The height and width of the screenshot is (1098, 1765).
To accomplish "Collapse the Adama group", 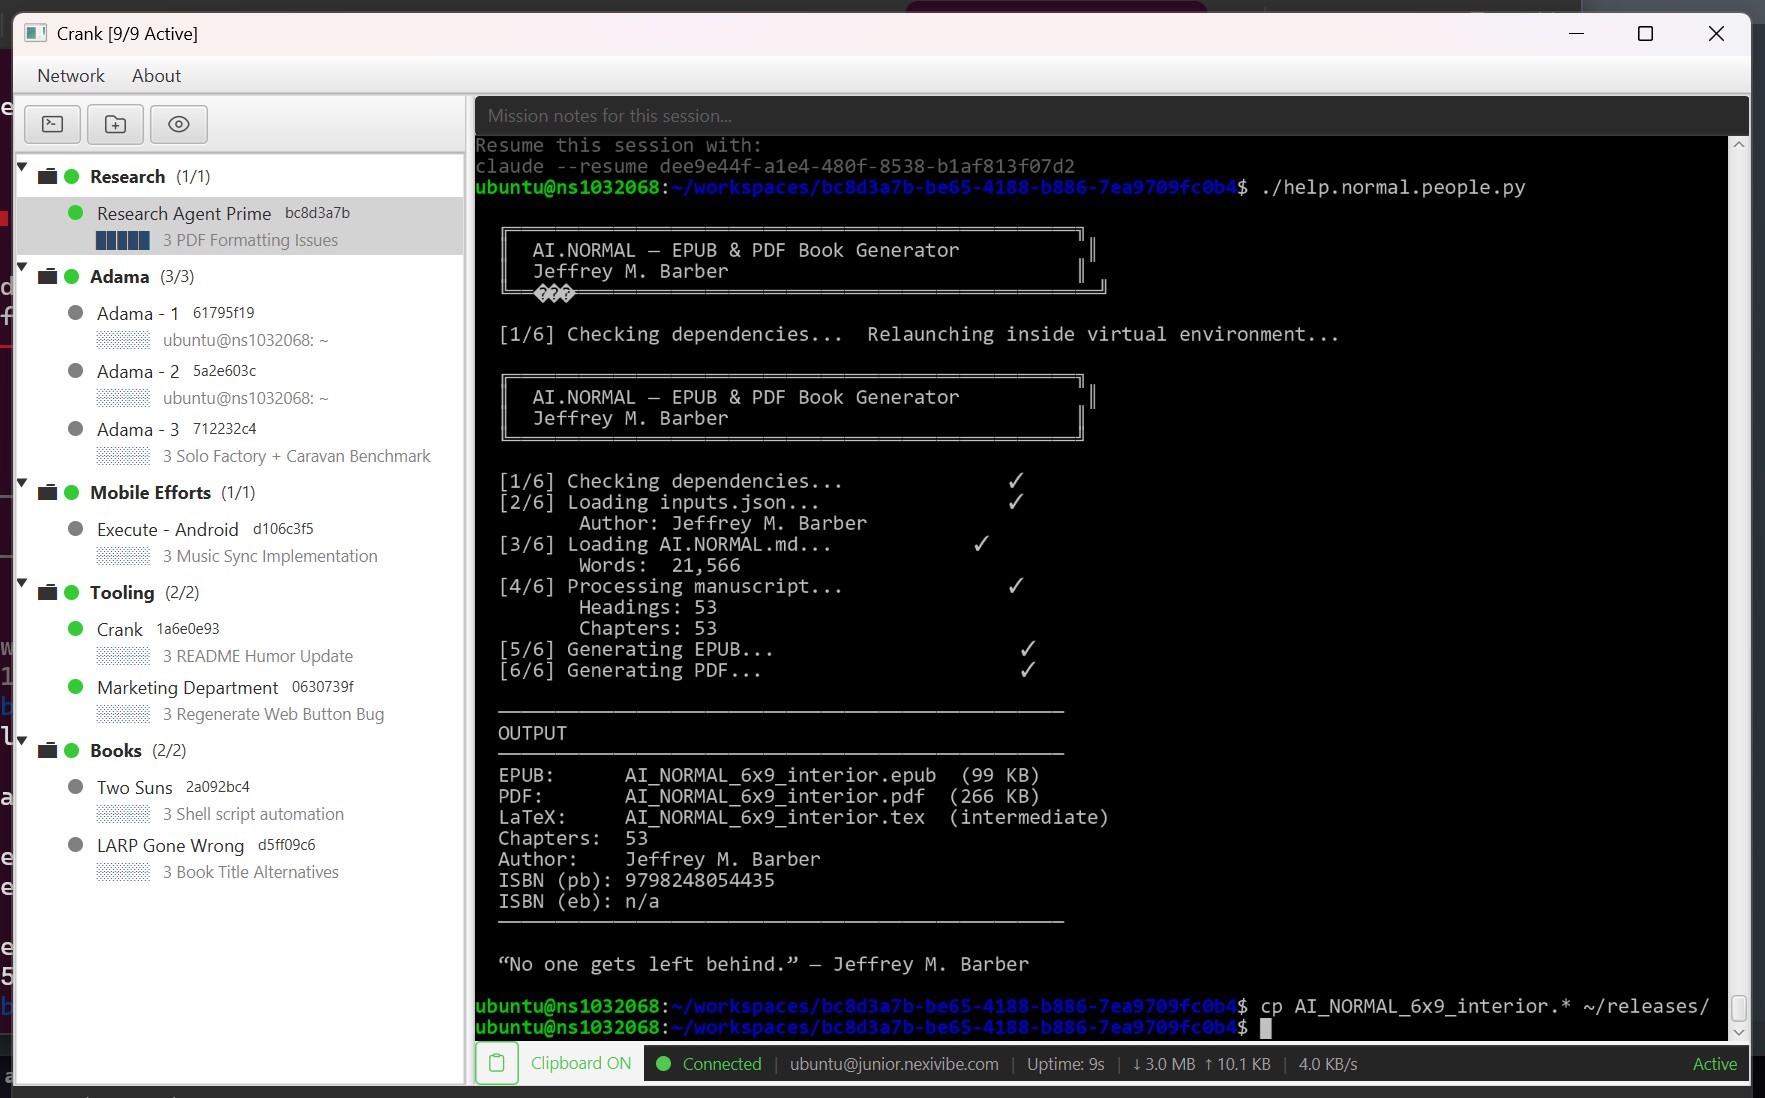I will pos(21,268).
